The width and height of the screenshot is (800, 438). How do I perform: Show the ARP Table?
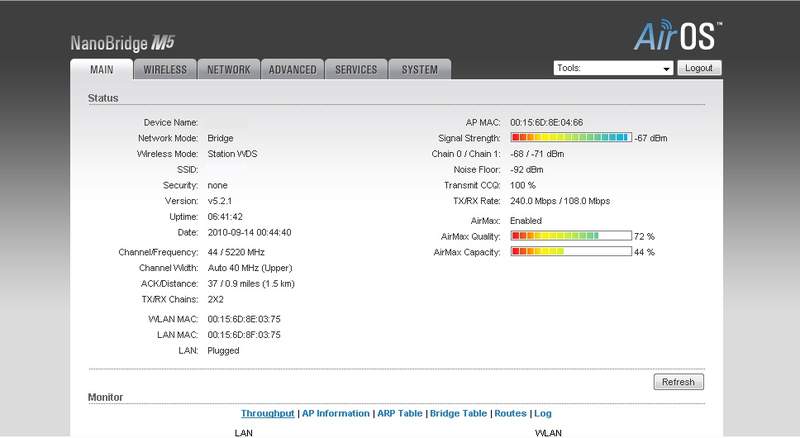click(399, 413)
